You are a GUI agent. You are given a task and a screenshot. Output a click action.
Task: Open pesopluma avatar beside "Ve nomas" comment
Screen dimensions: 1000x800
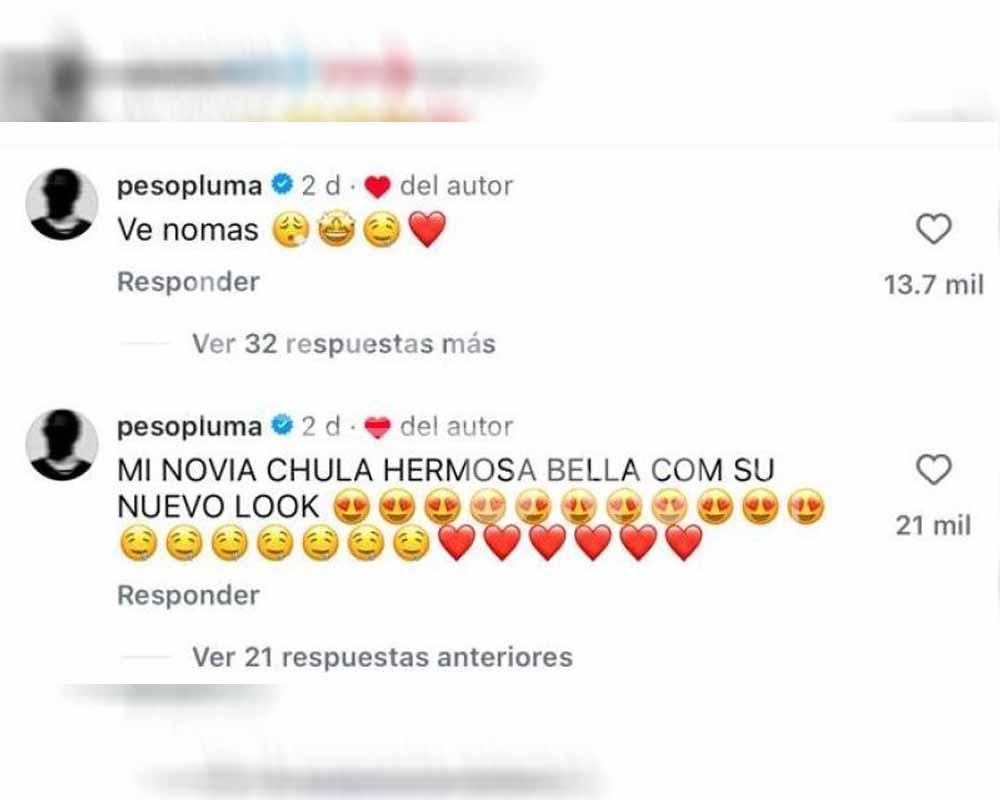[62, 204]
